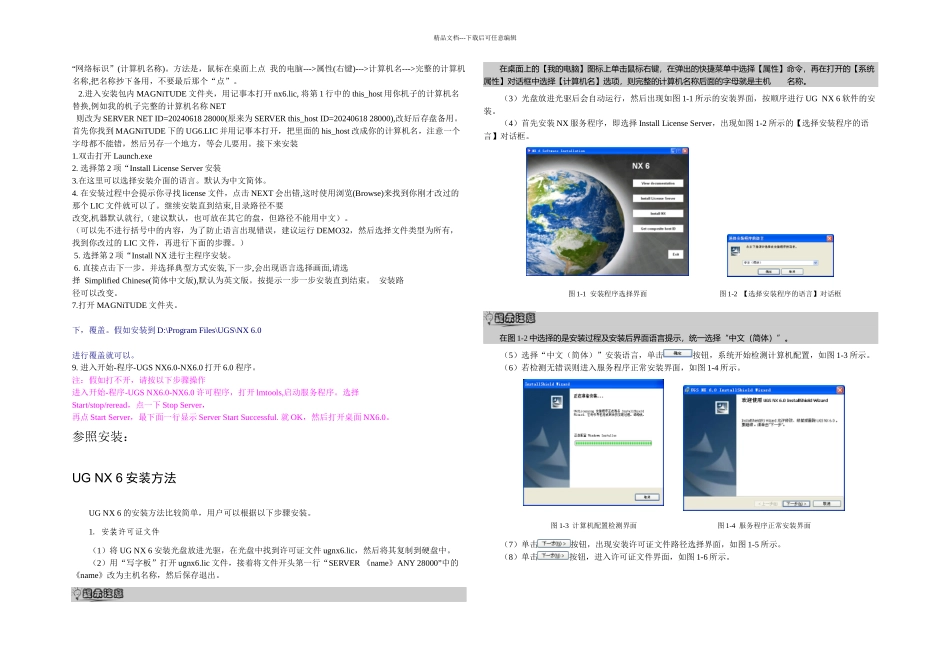The width and height of the screenshot is (950, 672).
Task: Click the Exit button in the NX 6 installer image
Action: (676, 254)
